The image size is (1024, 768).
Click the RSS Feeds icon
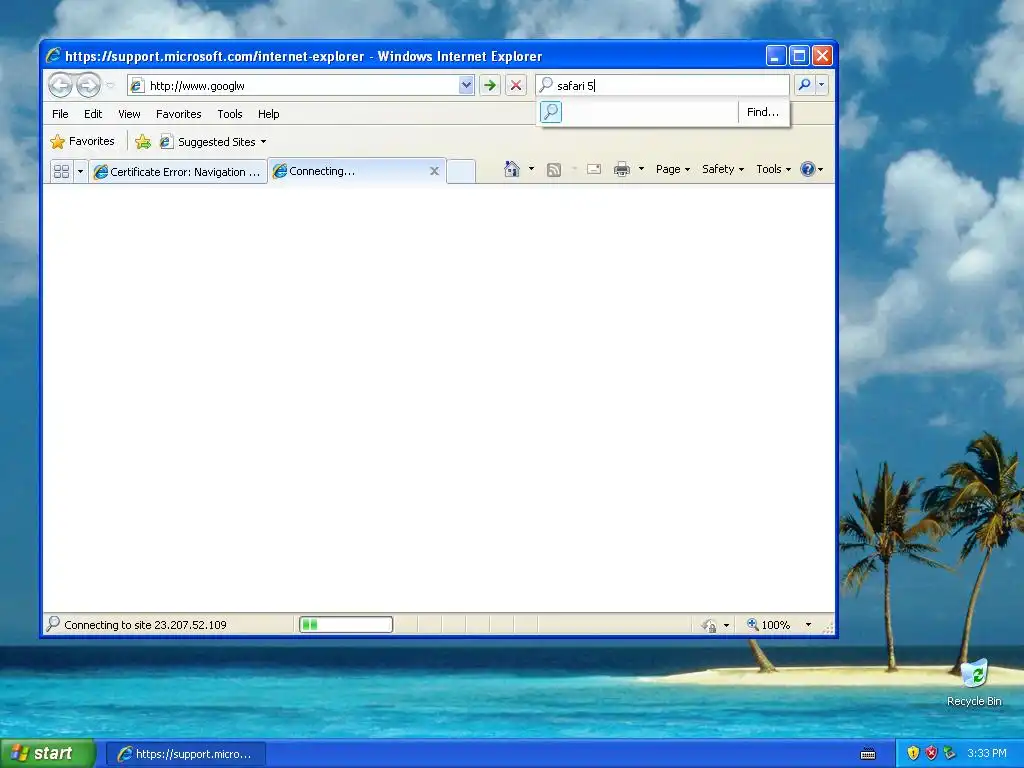(554, 170)
